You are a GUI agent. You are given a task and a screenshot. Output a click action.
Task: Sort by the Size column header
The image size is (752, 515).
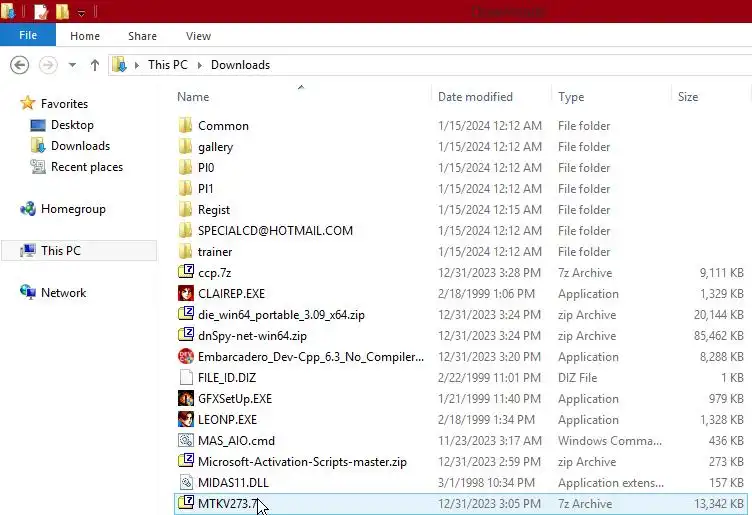tap(688, 97)
